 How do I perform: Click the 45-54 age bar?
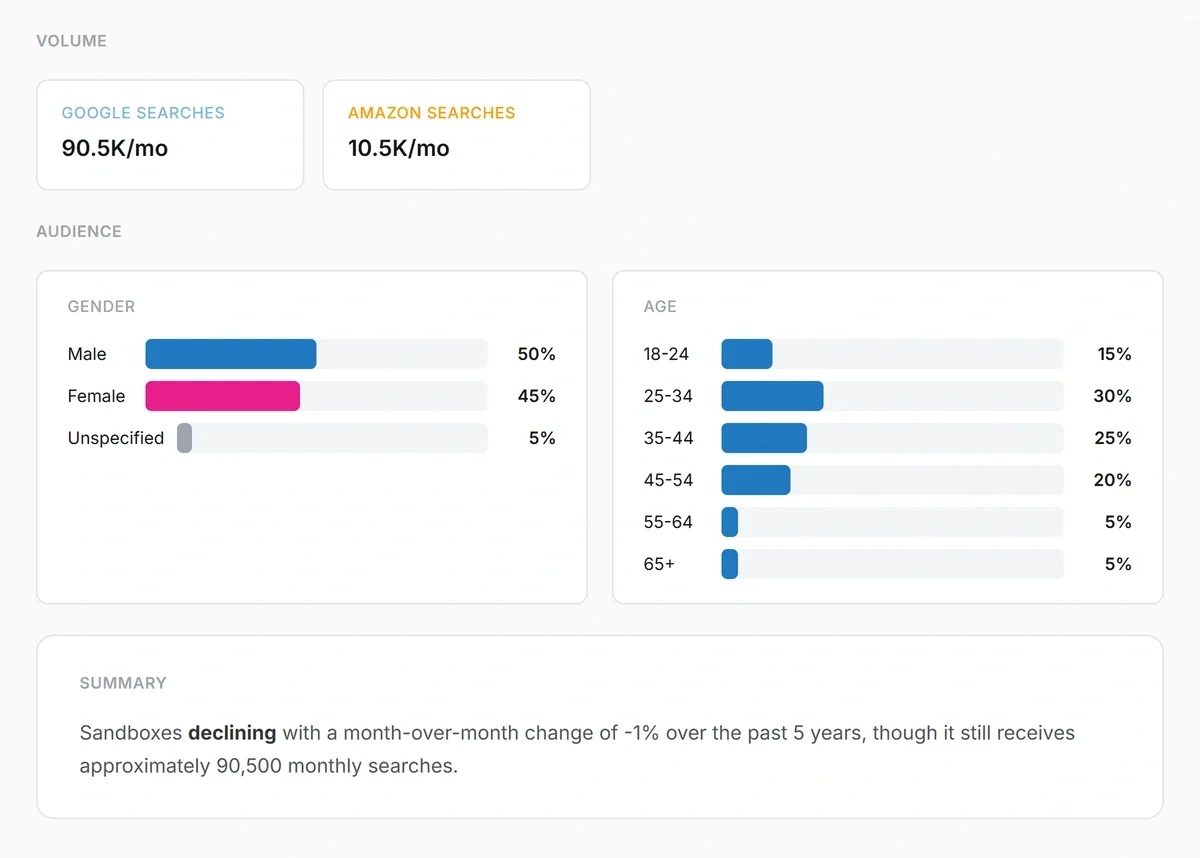[x=756, y=480]
